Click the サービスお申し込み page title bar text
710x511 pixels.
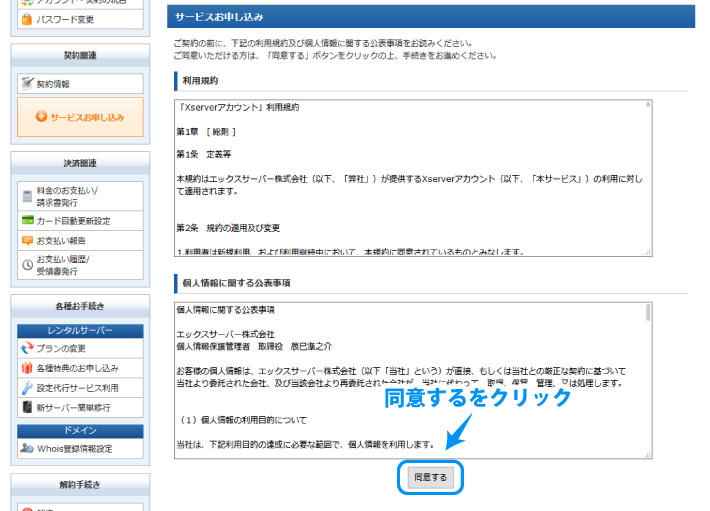tap(219, 17)
